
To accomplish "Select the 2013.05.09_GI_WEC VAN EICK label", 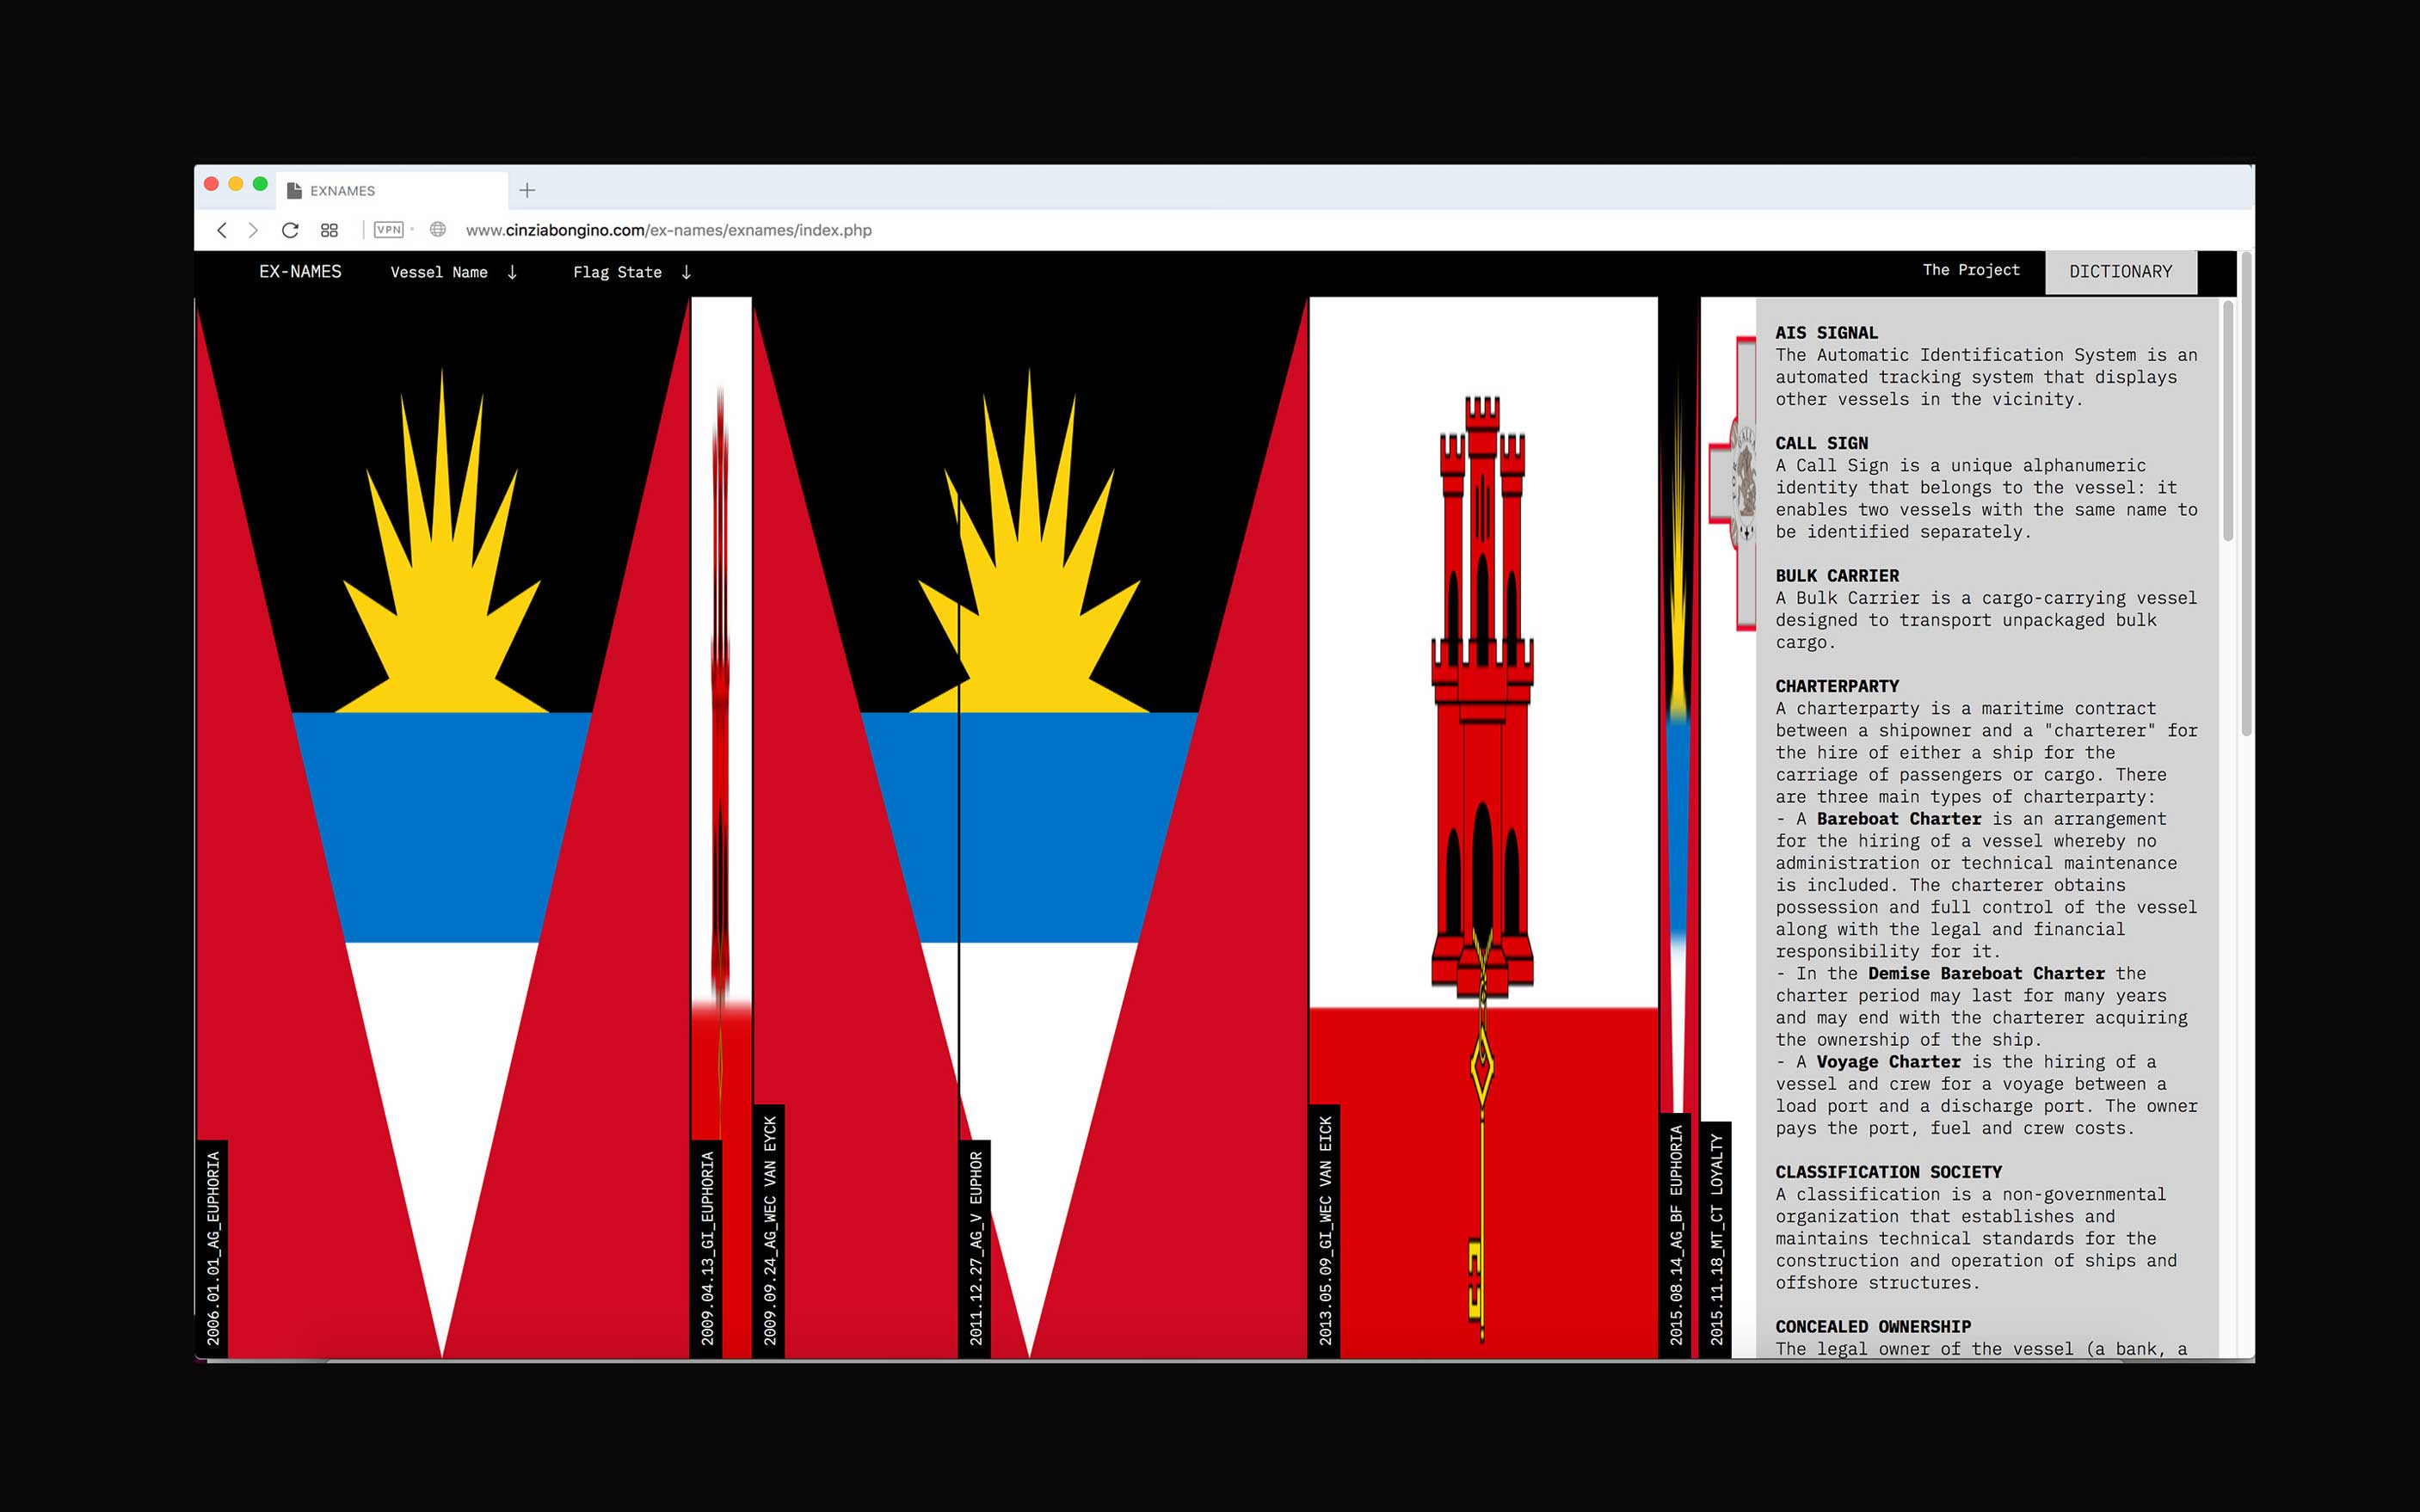I will (1325, 1230).
